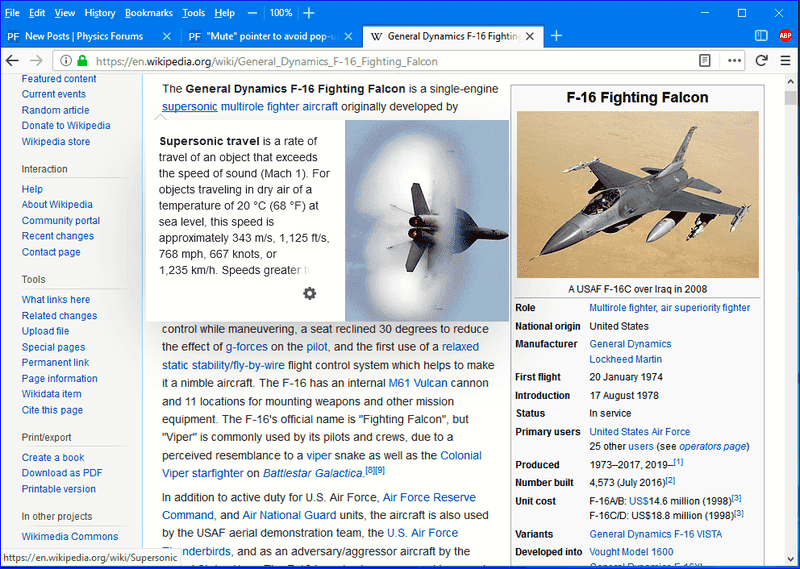
Task: Open page actions three-dot menu
Action: (735, 61)
